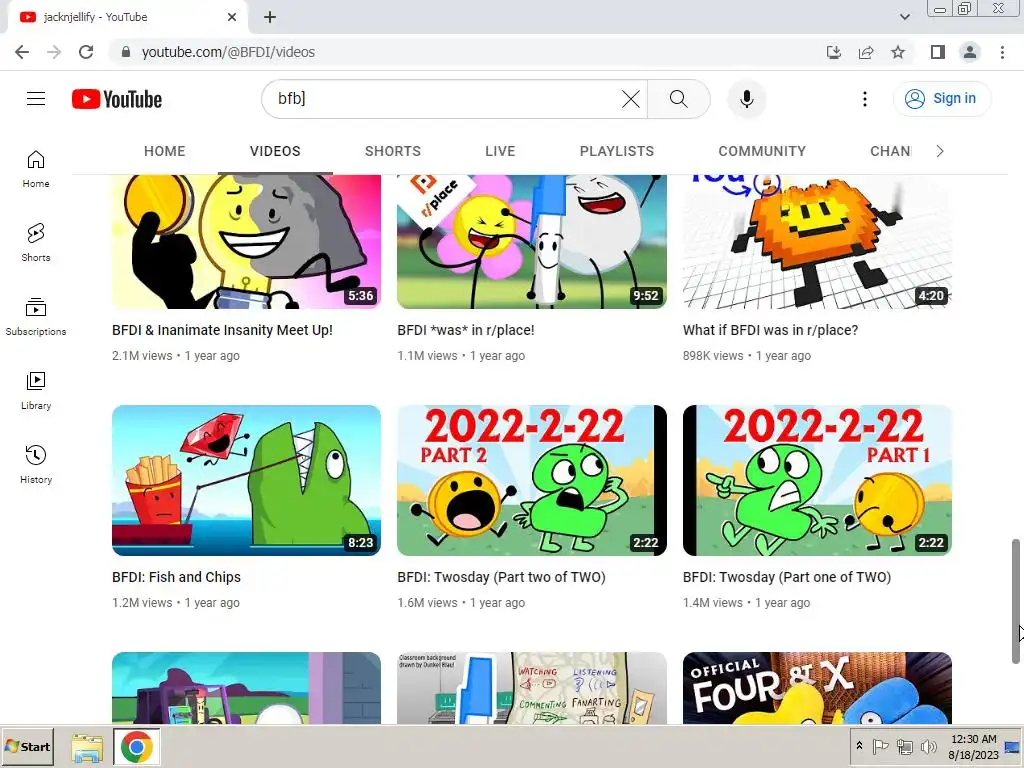Switch to the HOME channel tab
Viewport: 1024px width, 768px height.
pos(165,152)
